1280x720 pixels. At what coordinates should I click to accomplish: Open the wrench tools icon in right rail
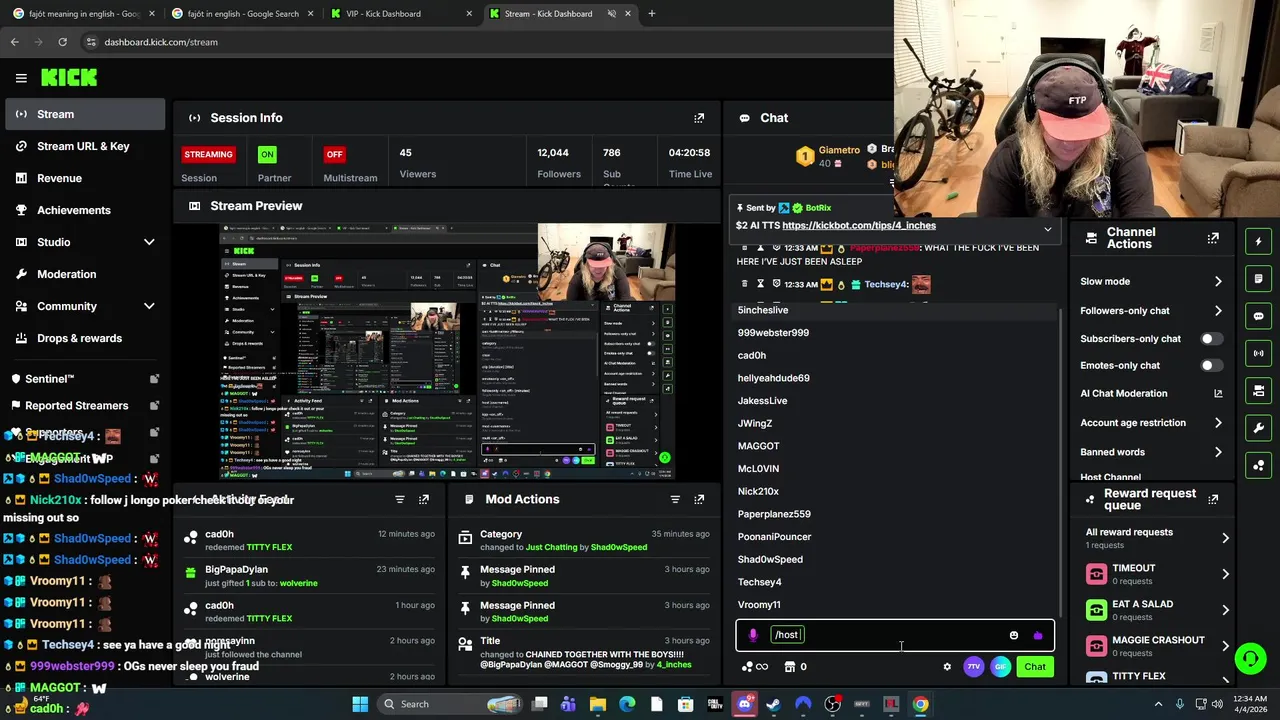(1259, 428)
